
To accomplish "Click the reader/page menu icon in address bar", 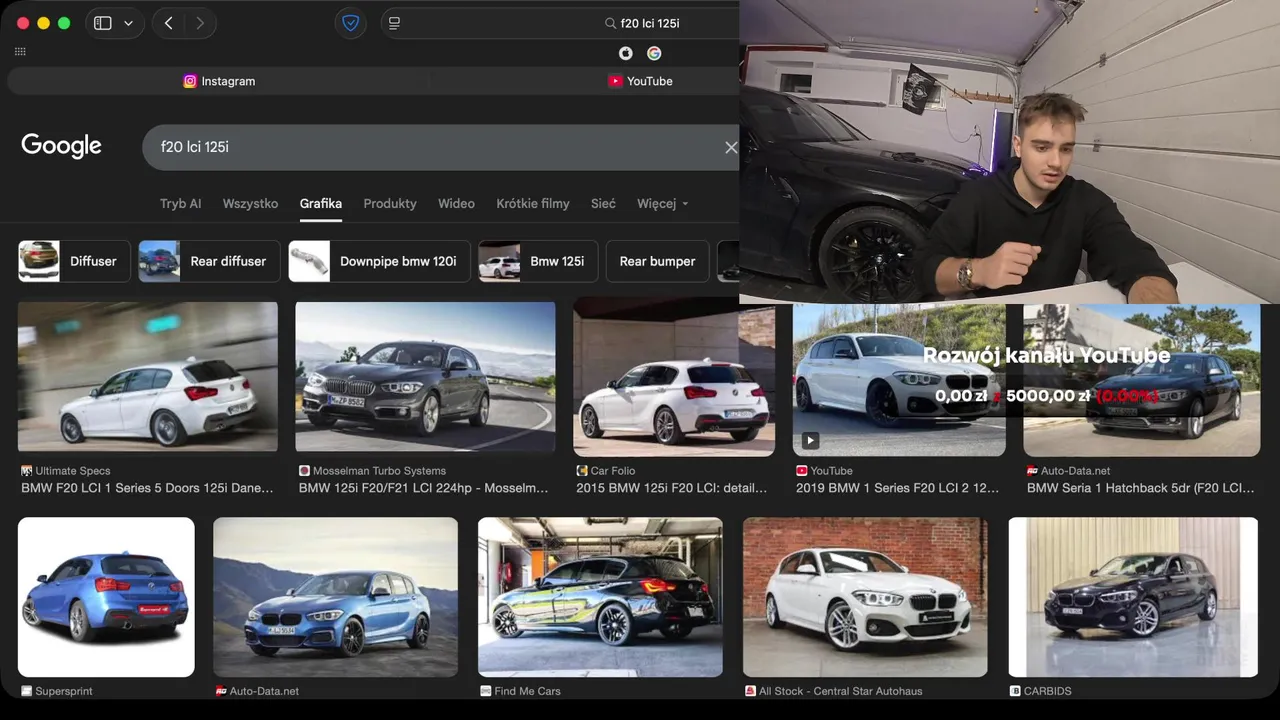I will click(x=394, y=23).
